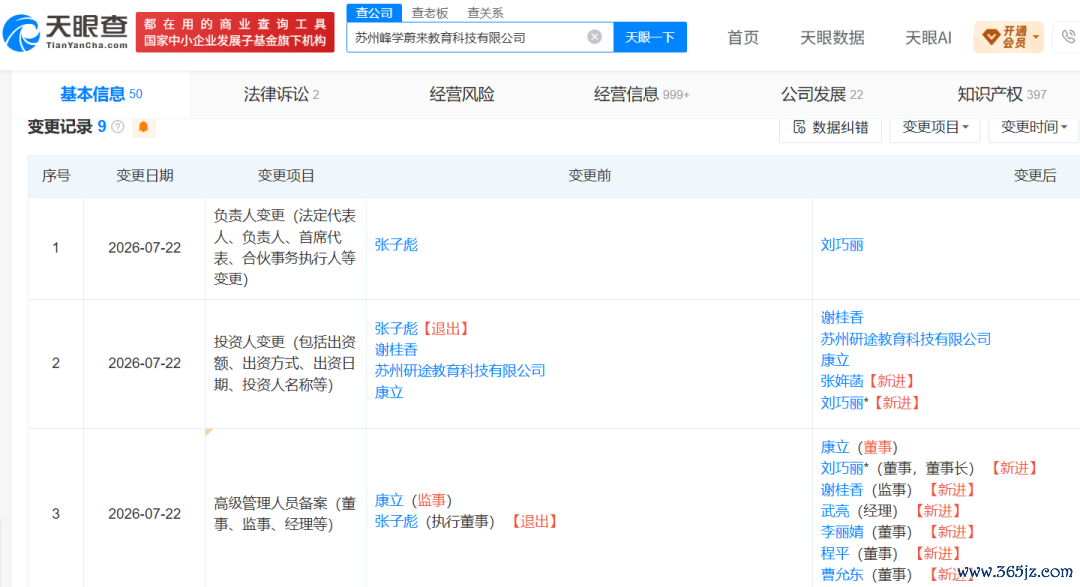Switch to the 查关系 search tab
1080x587 pixels.
pyautogui.click(x=485, y=12)
